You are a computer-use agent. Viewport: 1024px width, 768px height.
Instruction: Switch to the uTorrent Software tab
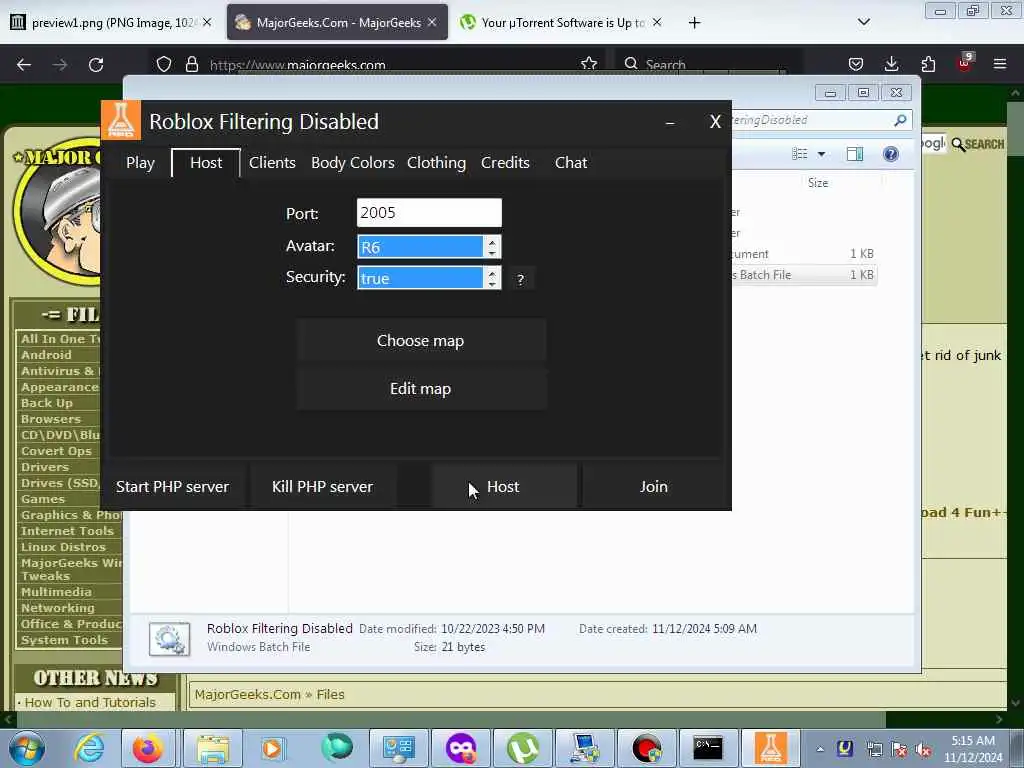pyautogui.click(x=562, y=23)
